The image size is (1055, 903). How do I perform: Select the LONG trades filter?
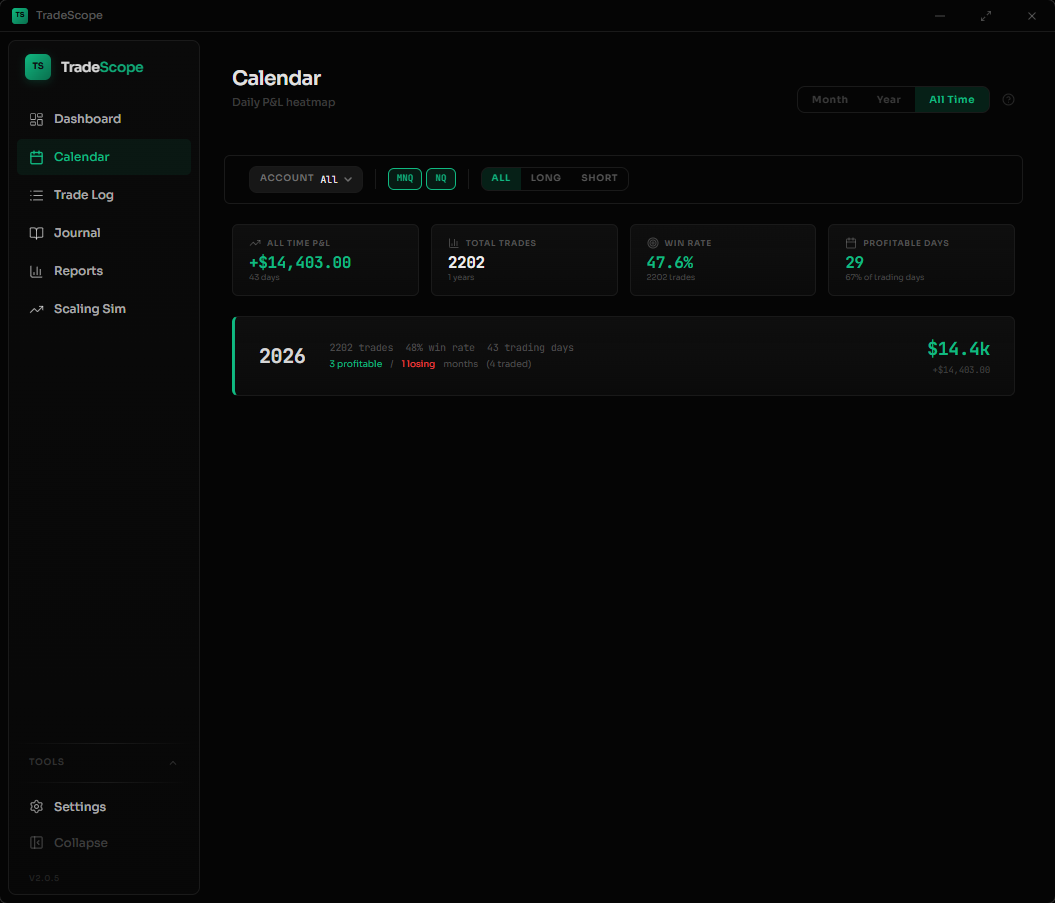point(545,178)
